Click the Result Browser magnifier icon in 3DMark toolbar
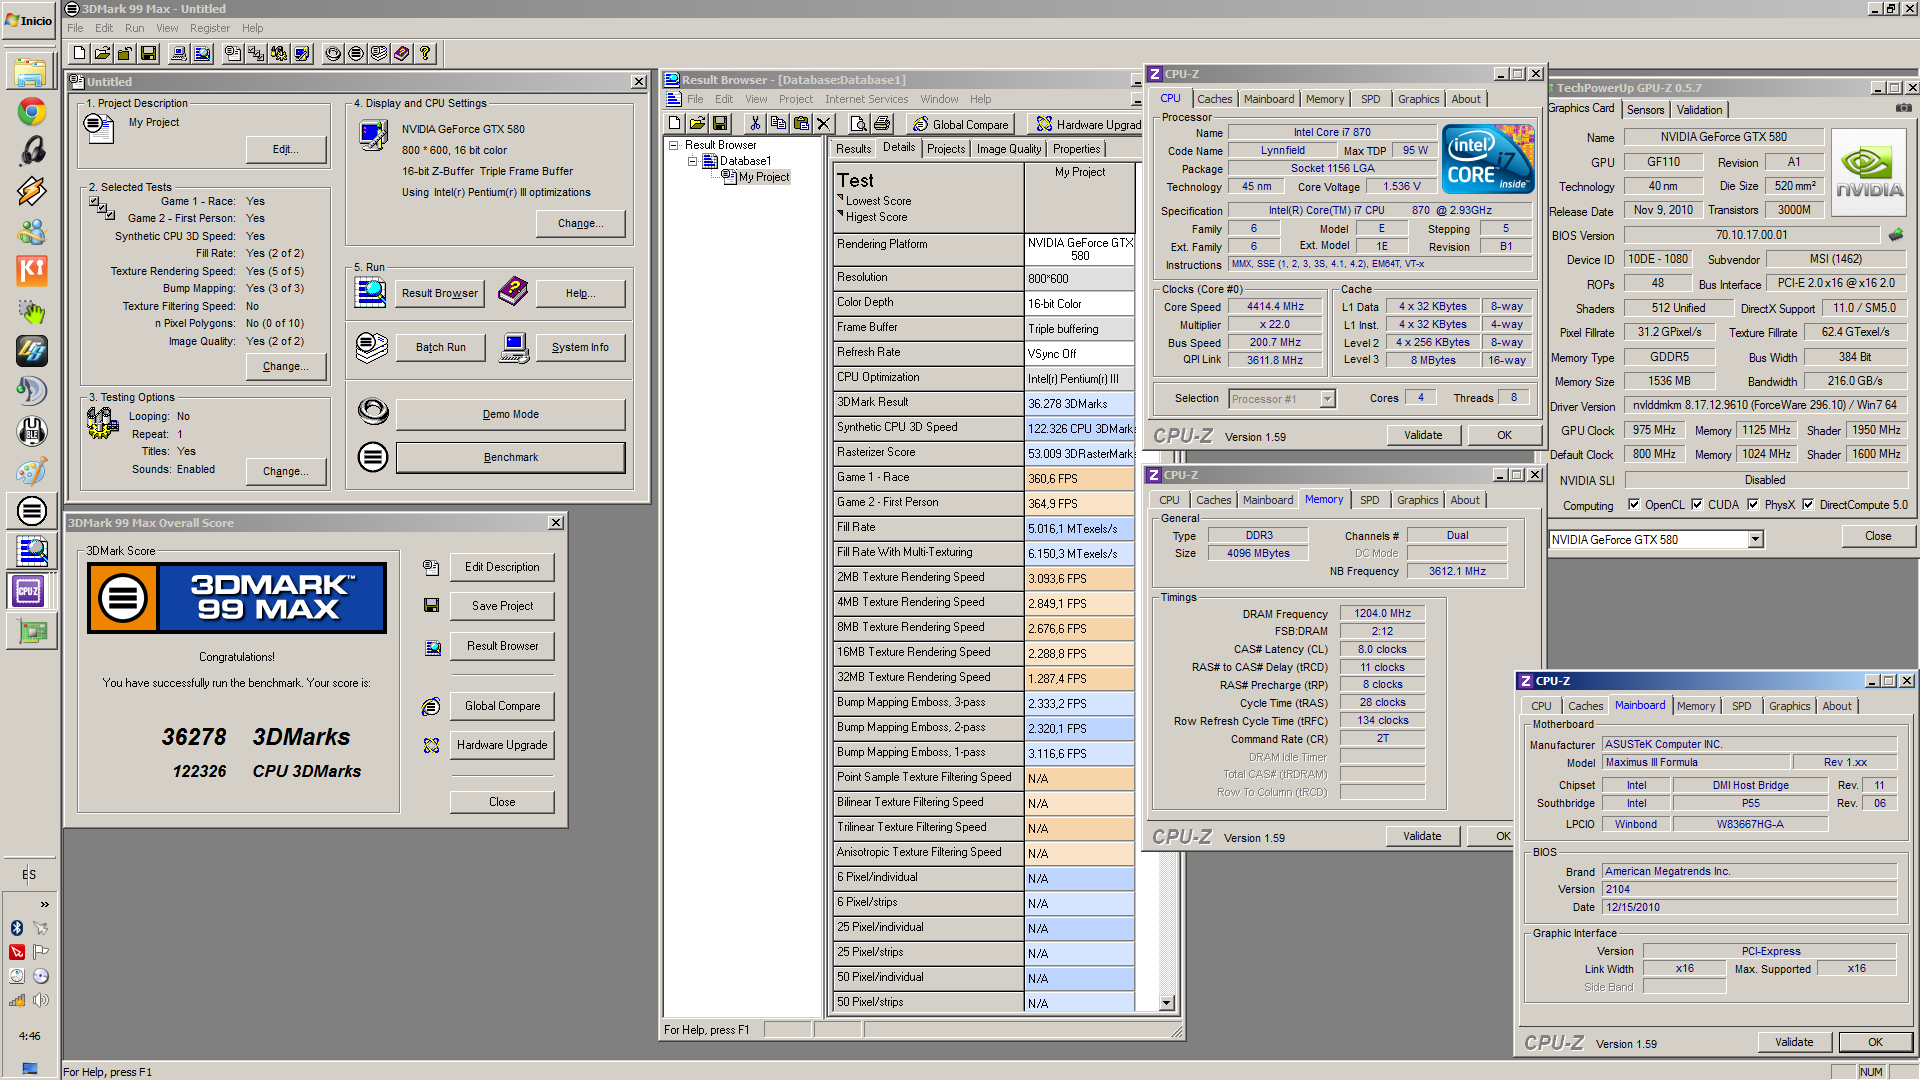Image resolution: width=1920 pixels, height=1080 pixels. (202, 53)
